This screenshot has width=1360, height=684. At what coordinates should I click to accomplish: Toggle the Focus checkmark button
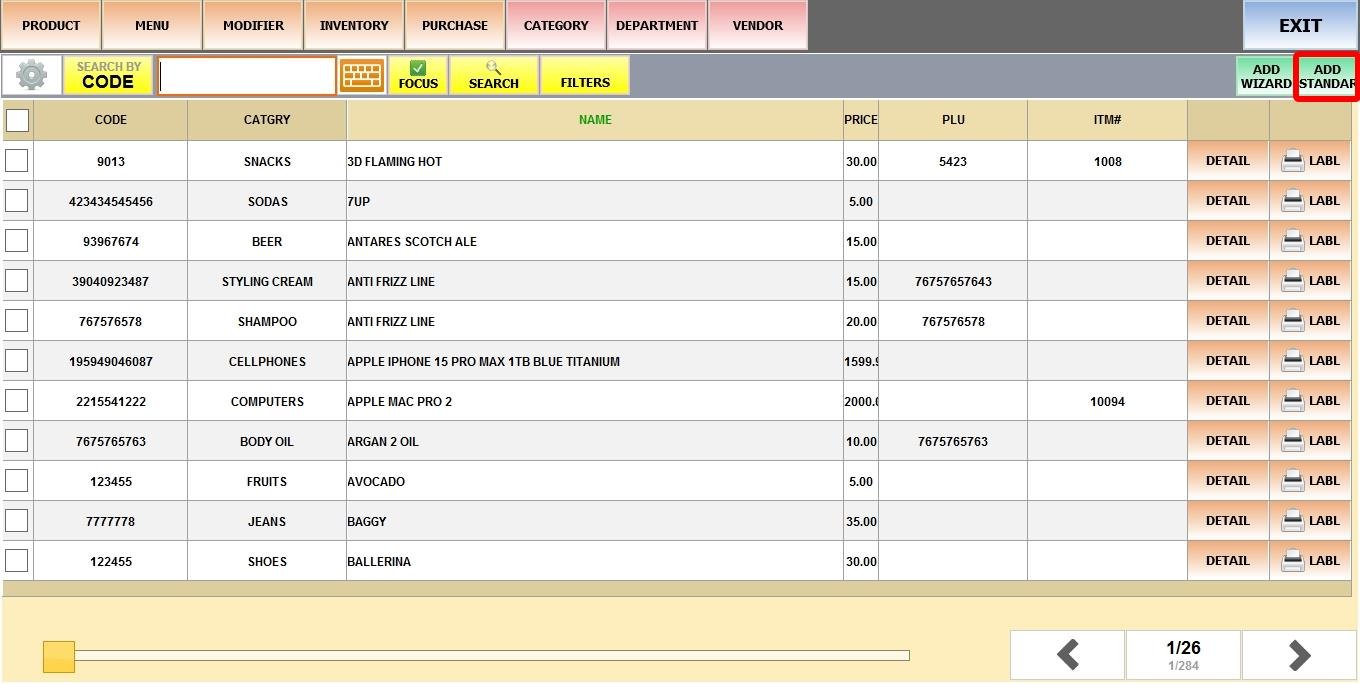click(418, 75)
